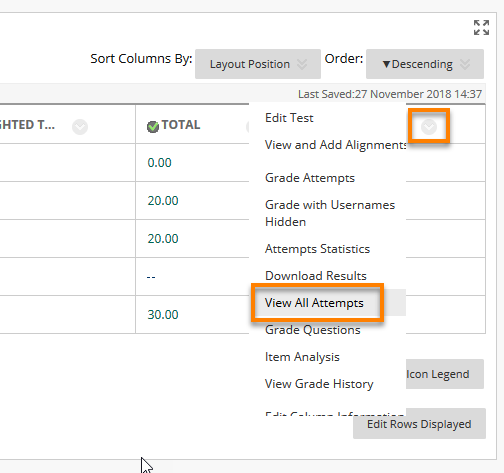This screenshot has width=504, height=473.
Task: Select Grade Attempts menu entry
Action: pos(310,178)
